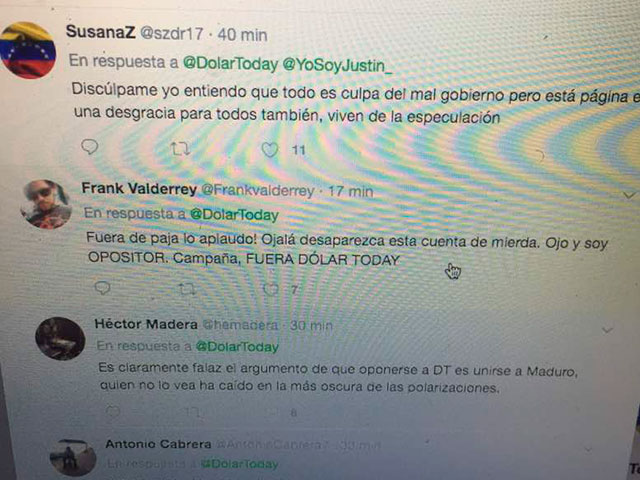Retweet Héctor Madera's tweet

coord(193,412)
